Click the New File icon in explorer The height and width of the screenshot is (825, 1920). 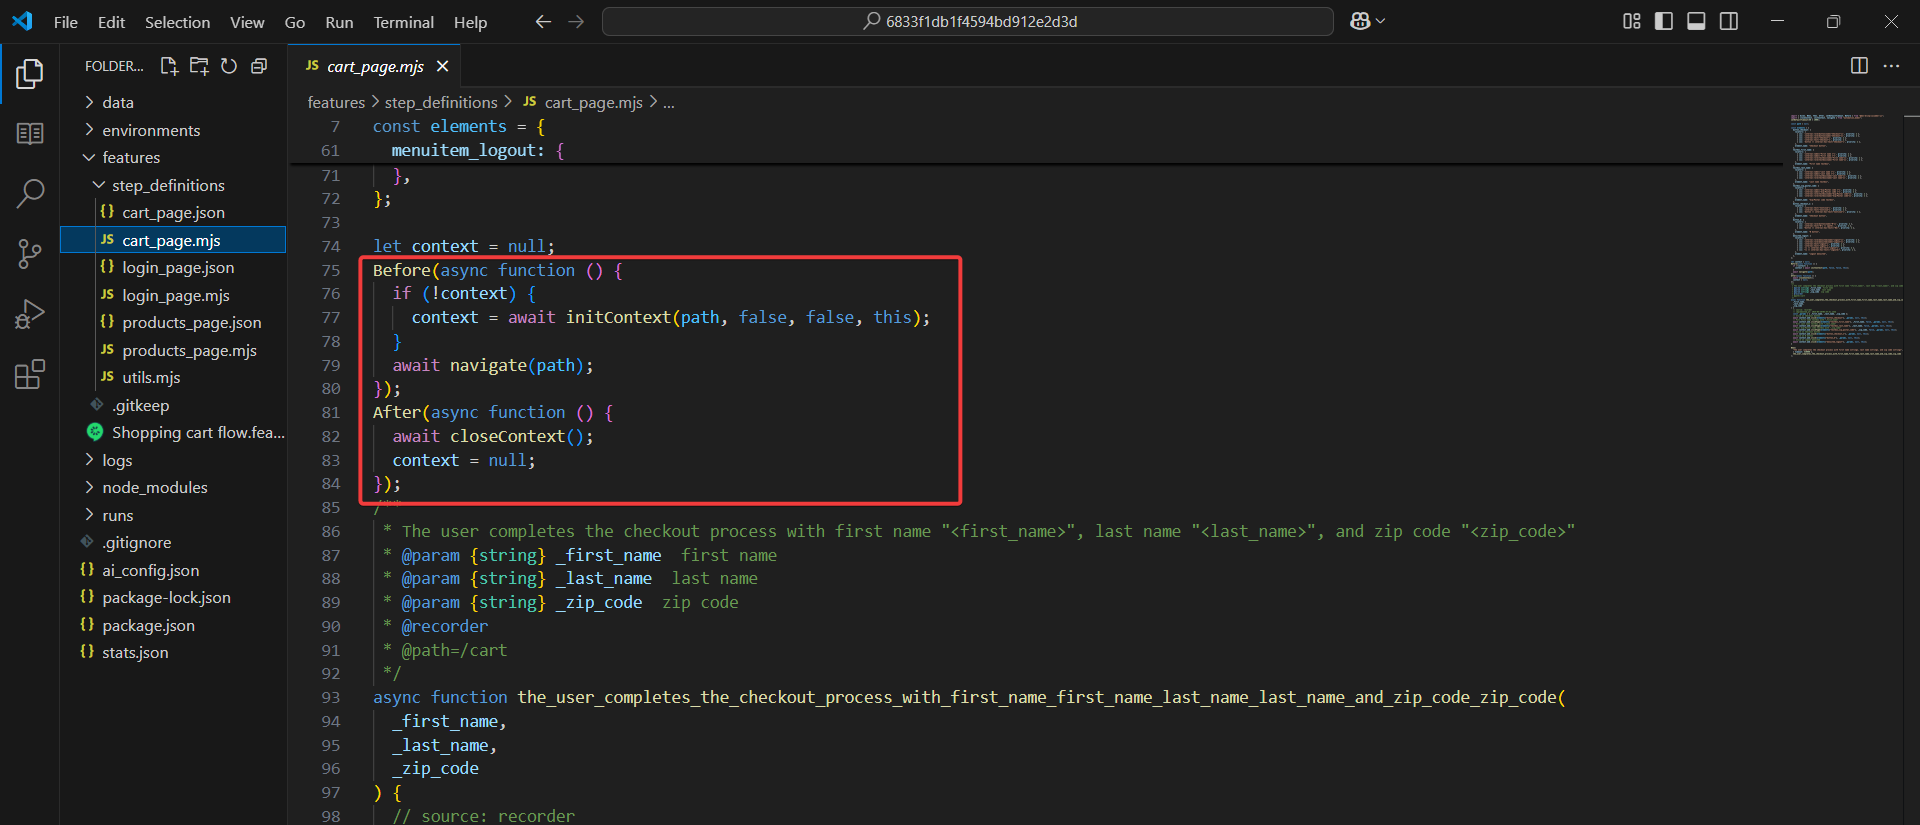169,66
